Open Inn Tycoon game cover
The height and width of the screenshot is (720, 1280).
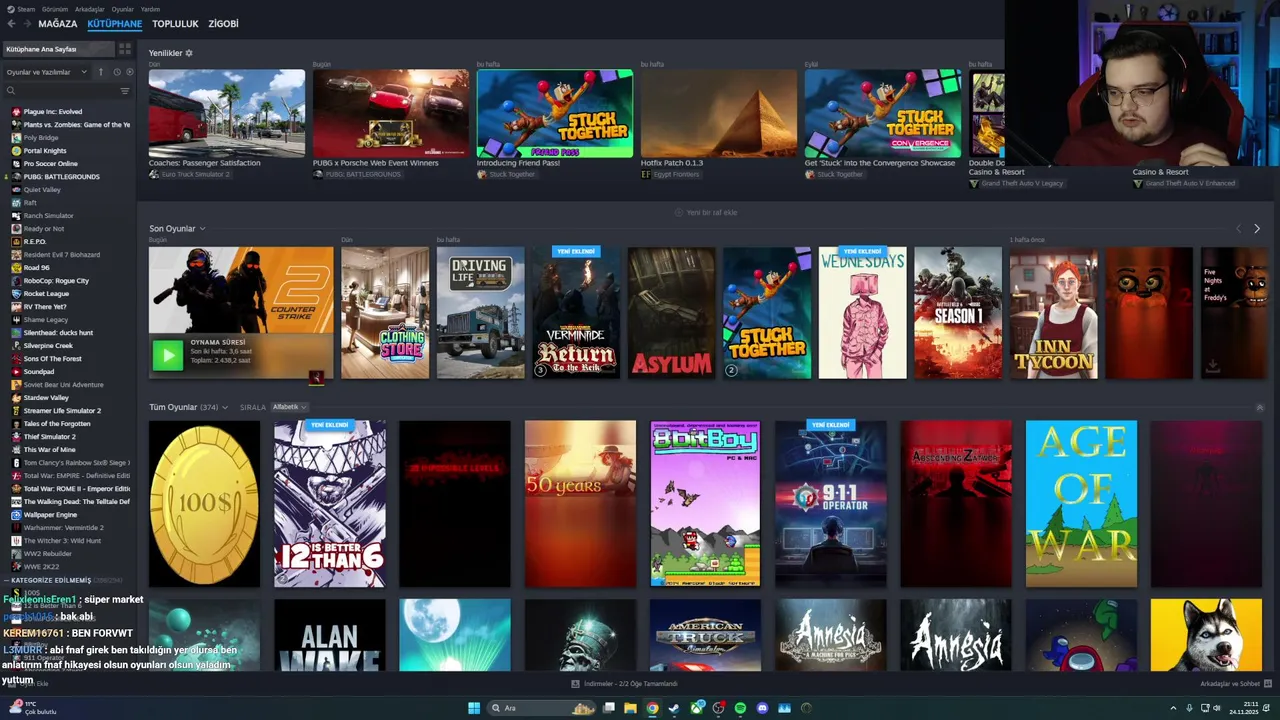pos(1053,313)
